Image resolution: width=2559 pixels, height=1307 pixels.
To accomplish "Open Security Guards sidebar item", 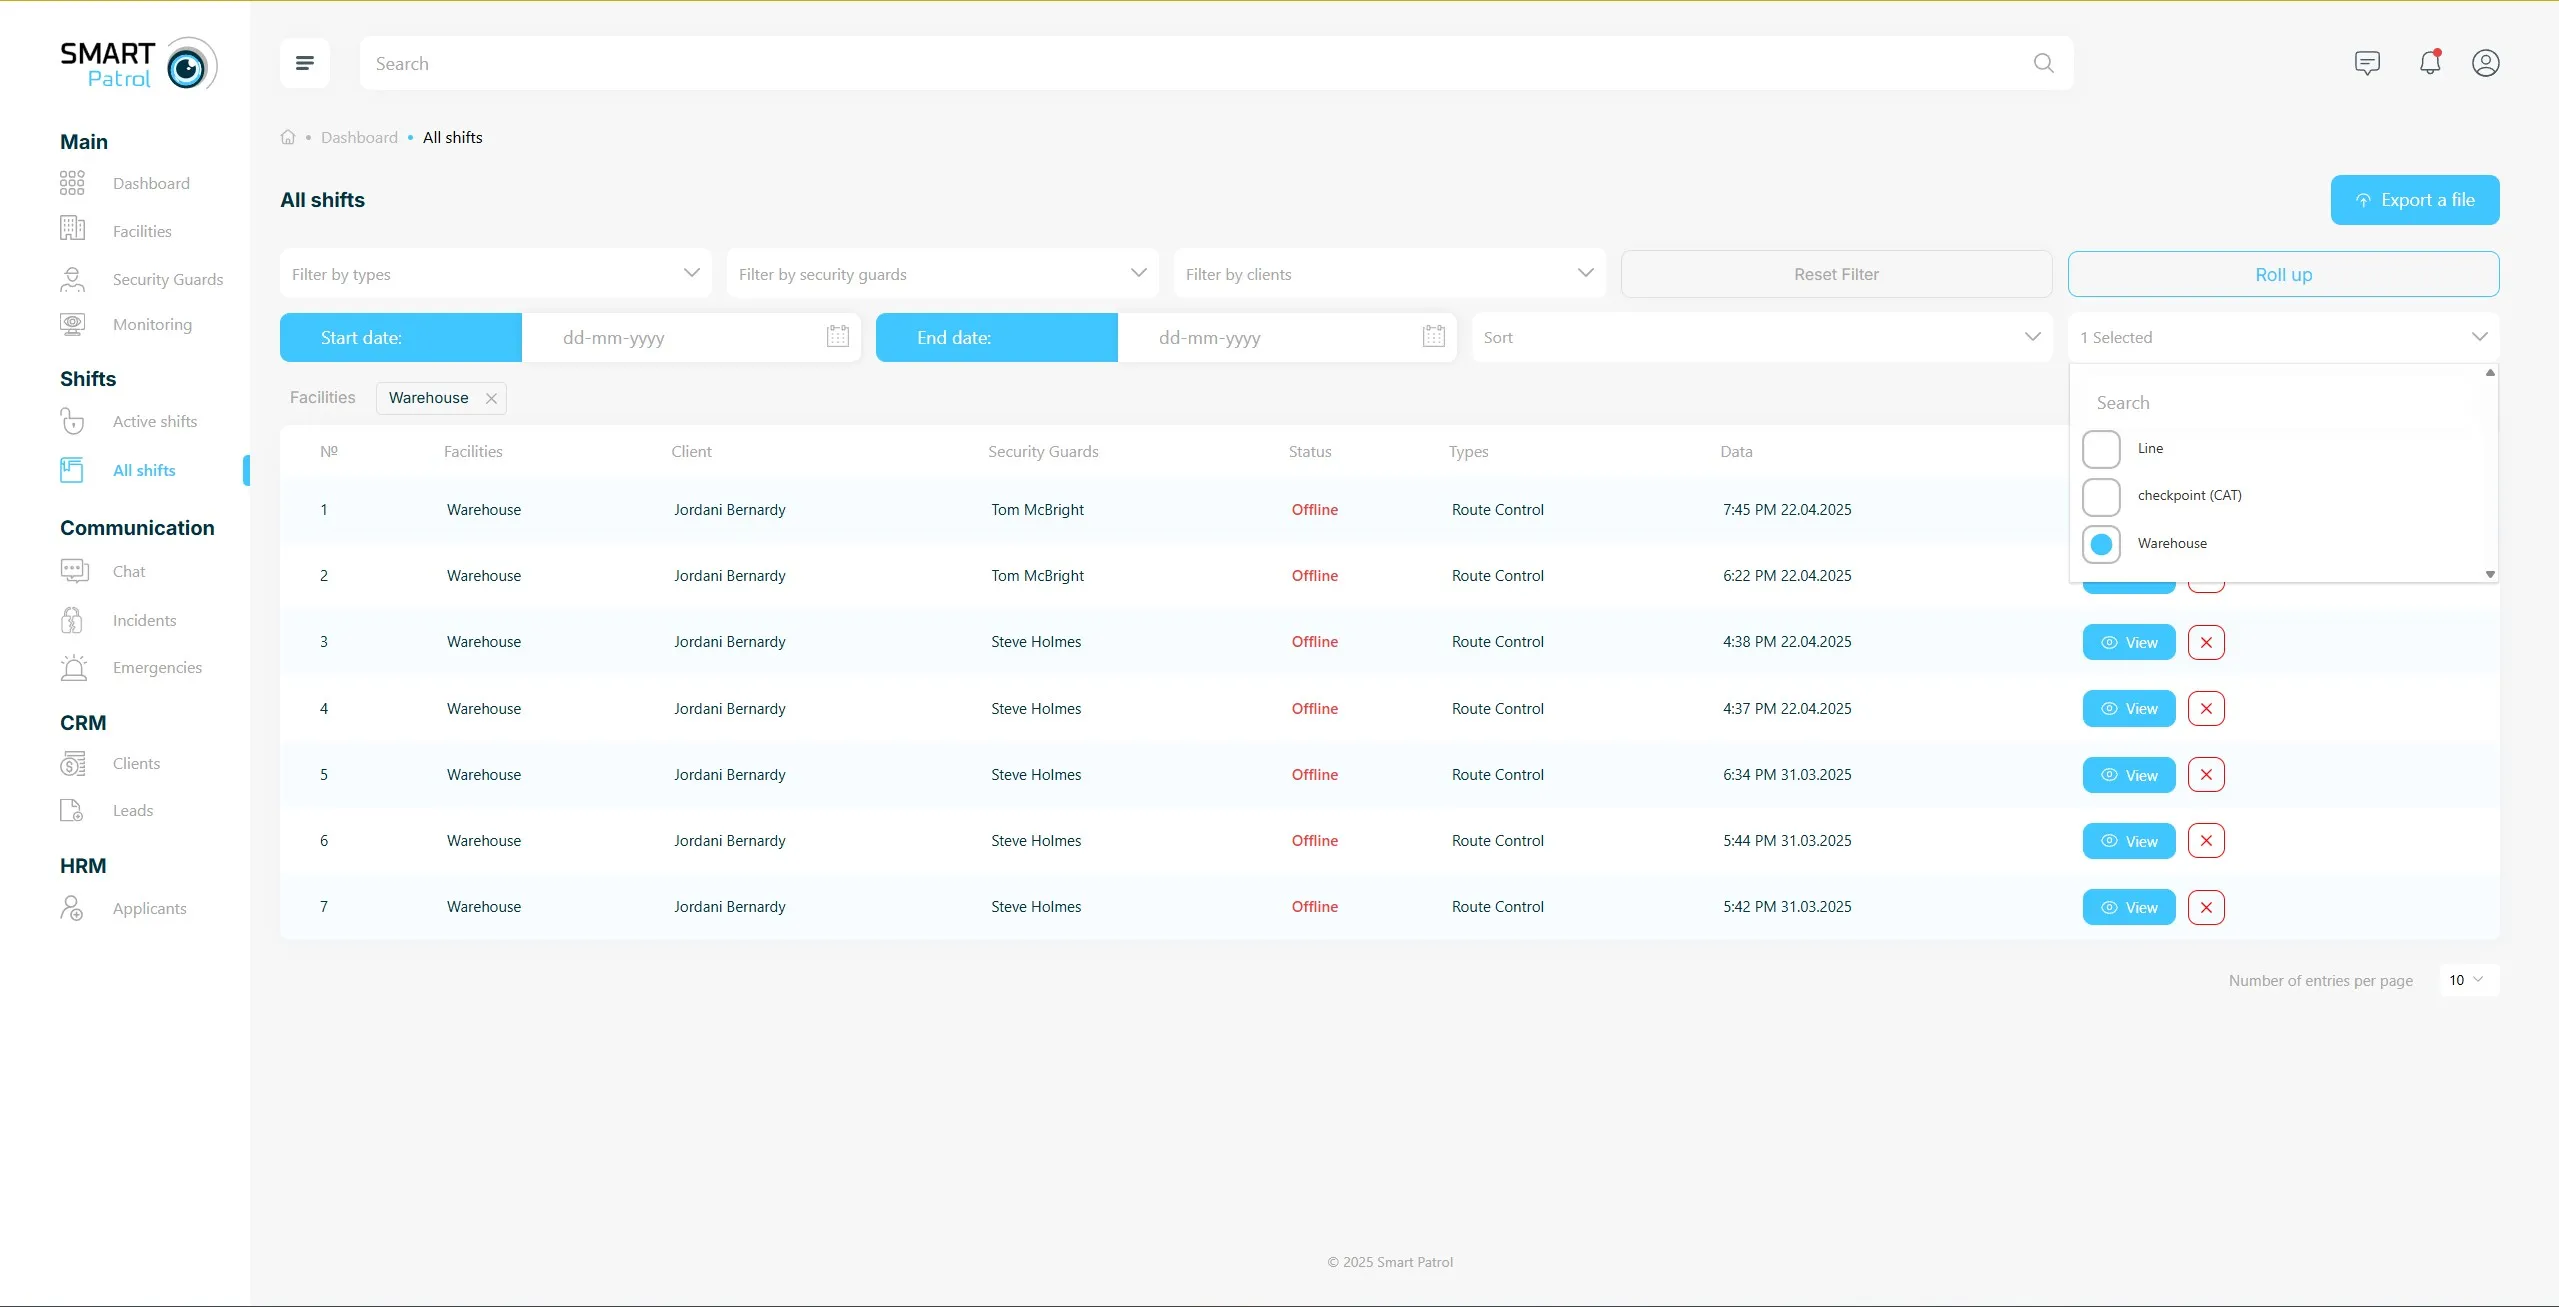I will (168, 279).
